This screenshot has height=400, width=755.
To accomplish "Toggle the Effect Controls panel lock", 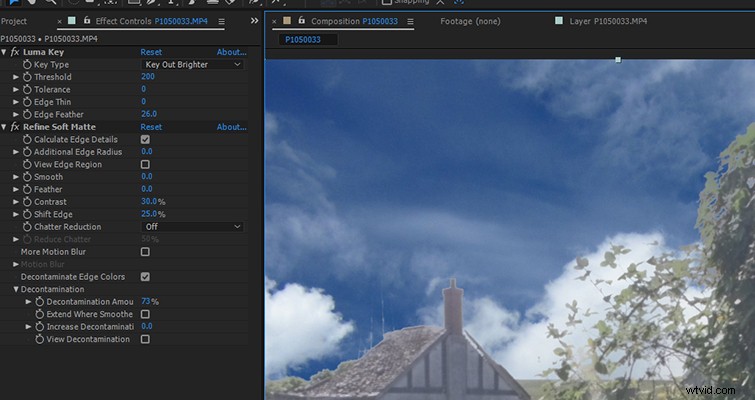I will pos(87,21).
